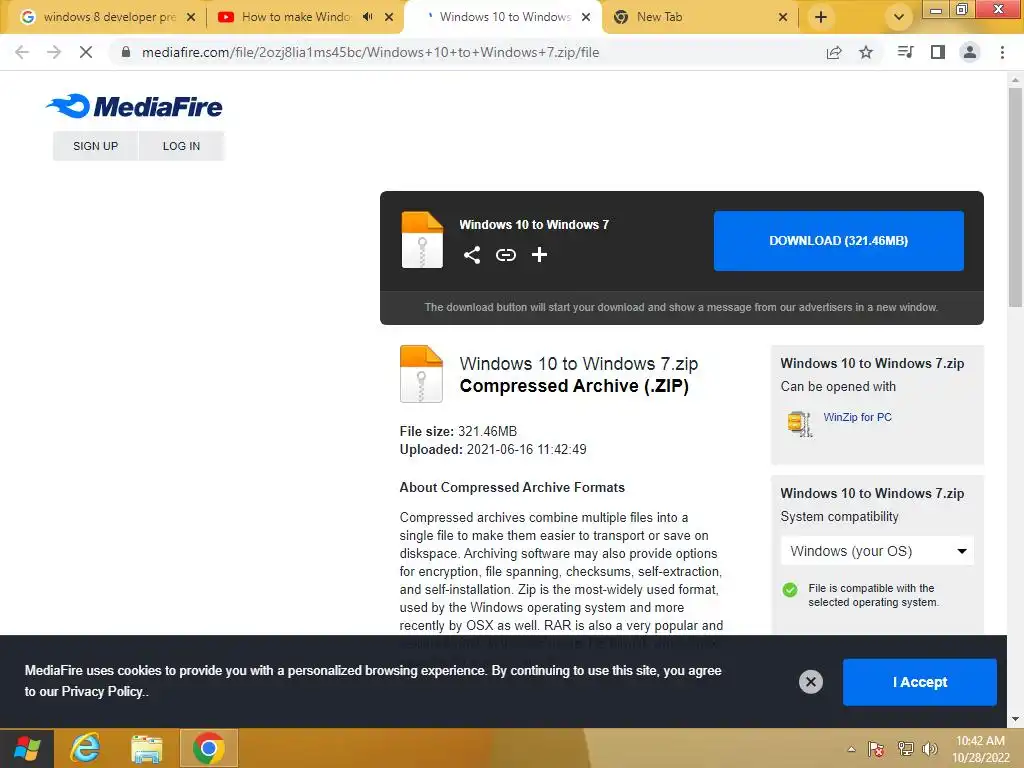Open the tab search chevron
The image size is (1024, 768).
(x=899, y=17)
